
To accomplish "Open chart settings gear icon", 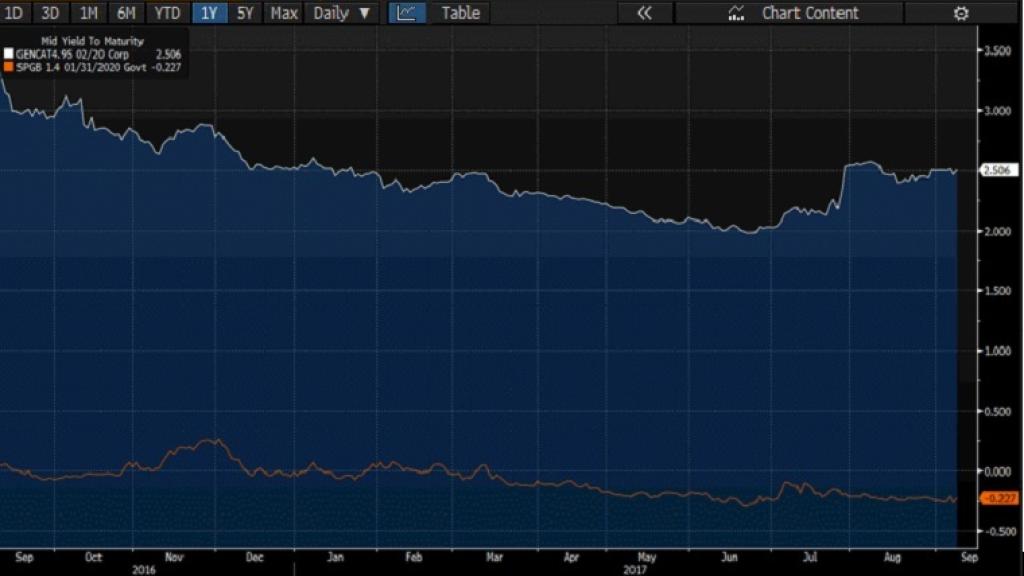I will coord(961,13).
